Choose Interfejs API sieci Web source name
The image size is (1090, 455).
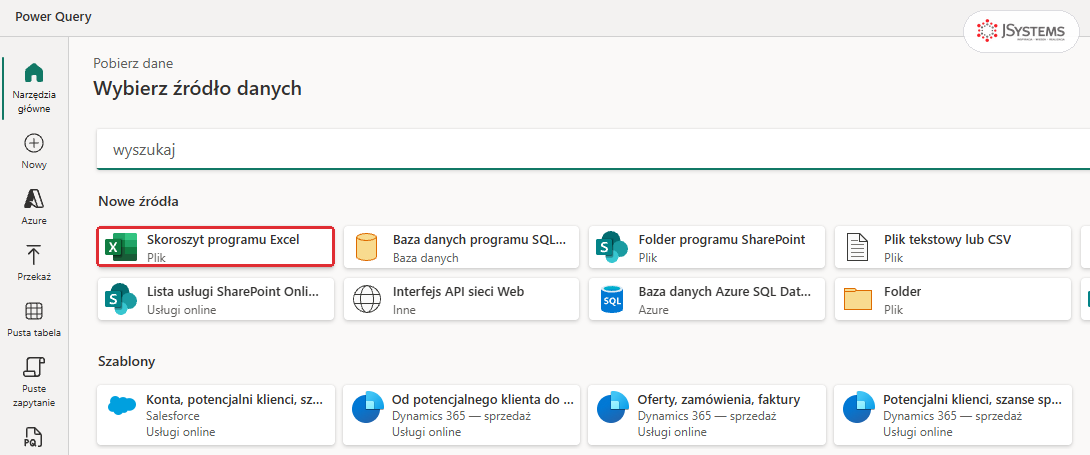pyautogui.click(x=458, y=292)
